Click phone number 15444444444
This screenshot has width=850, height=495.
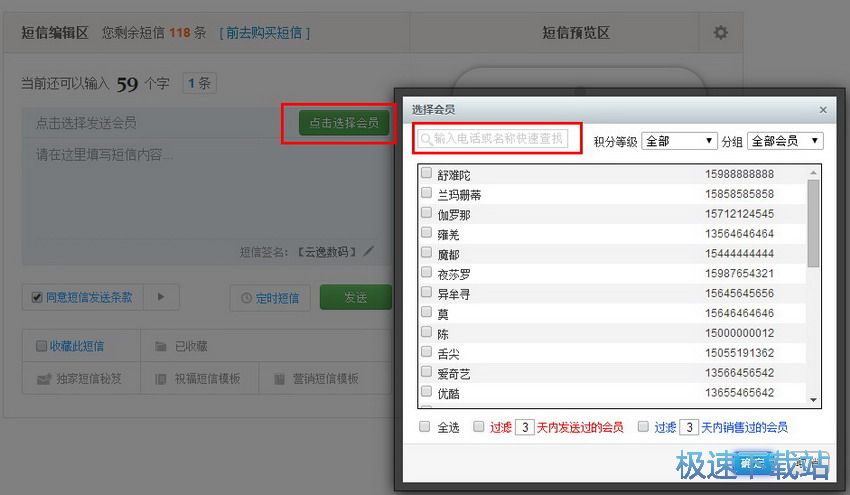click(x=739, y=254)
